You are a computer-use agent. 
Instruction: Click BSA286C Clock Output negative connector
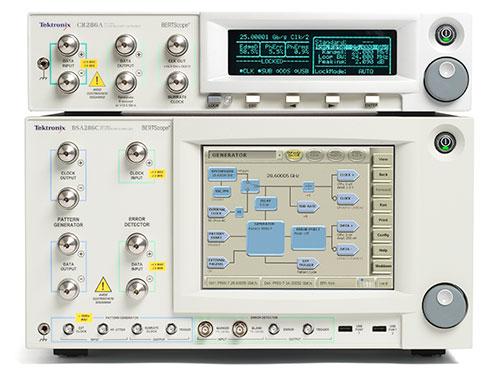point(68,198)
